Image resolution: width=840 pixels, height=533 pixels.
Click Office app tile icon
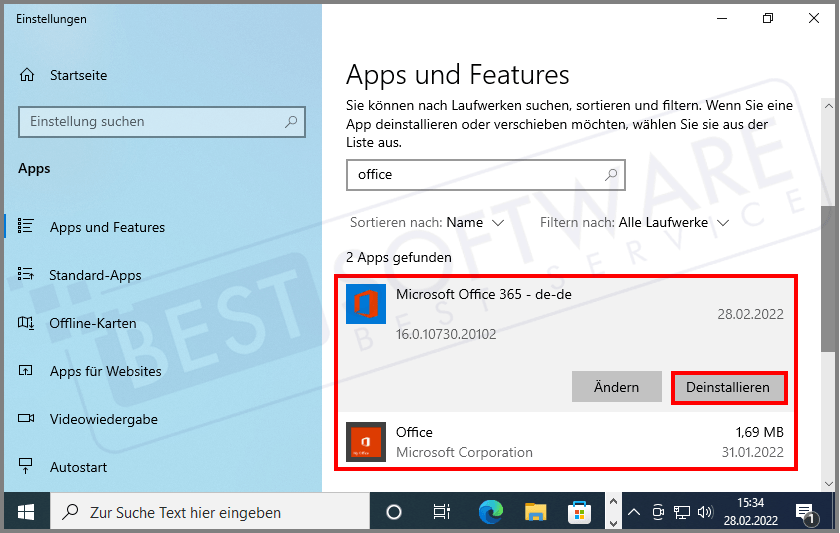coord(366,442)
